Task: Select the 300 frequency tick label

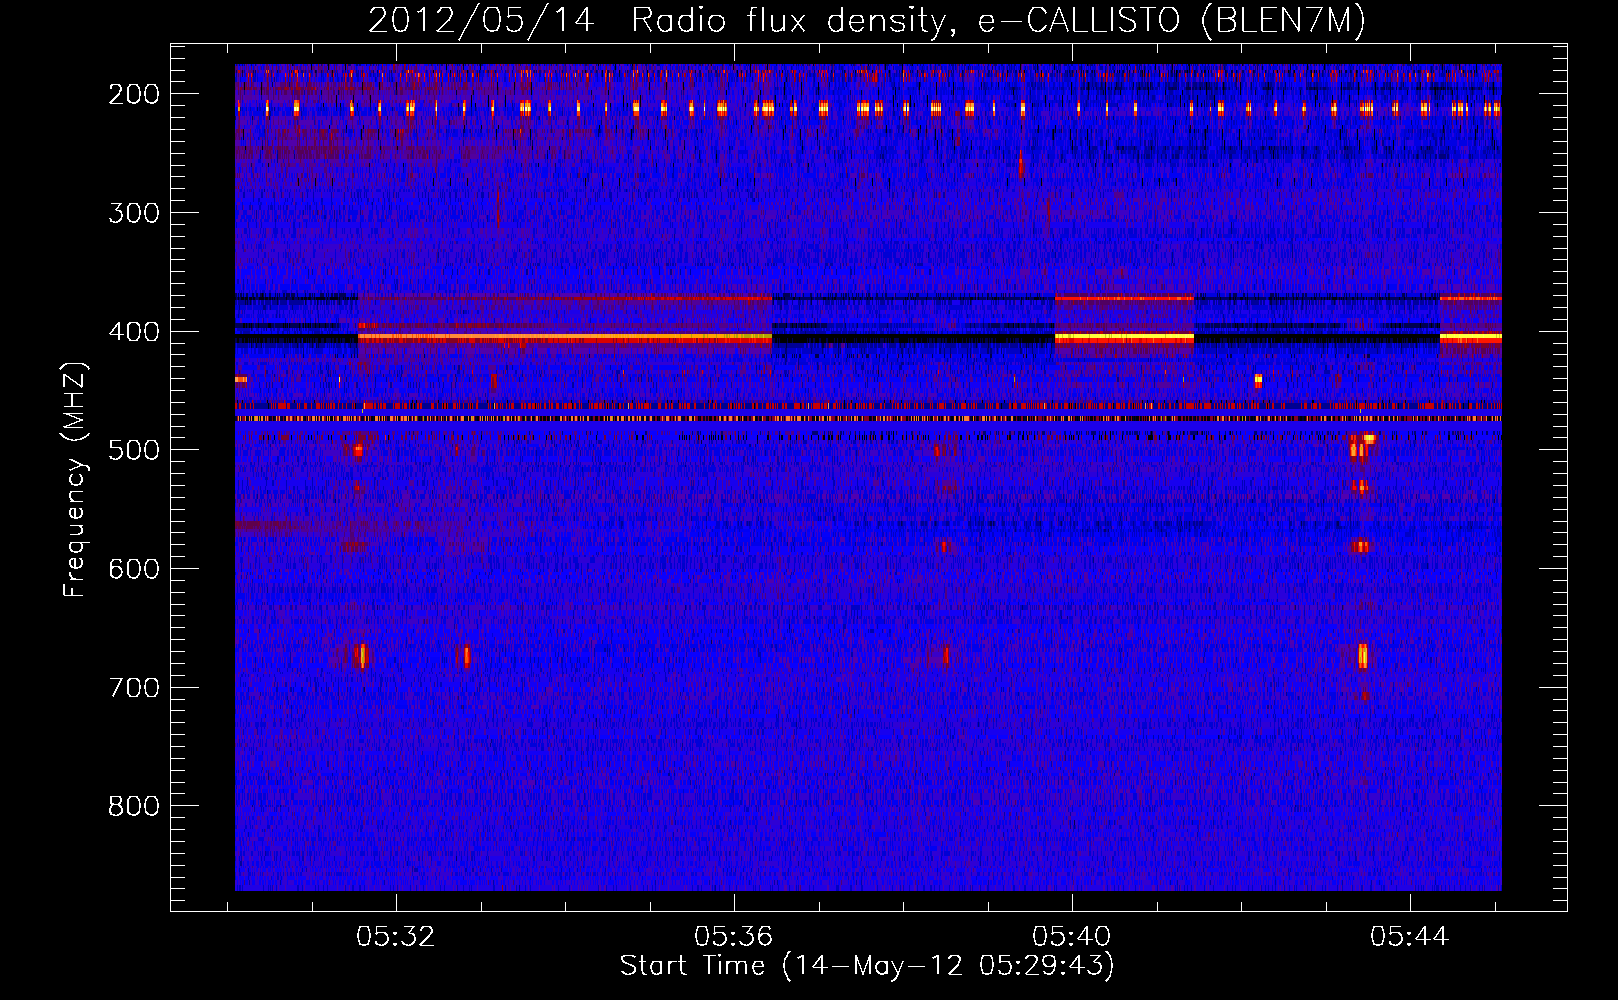Action: [134, 213]
